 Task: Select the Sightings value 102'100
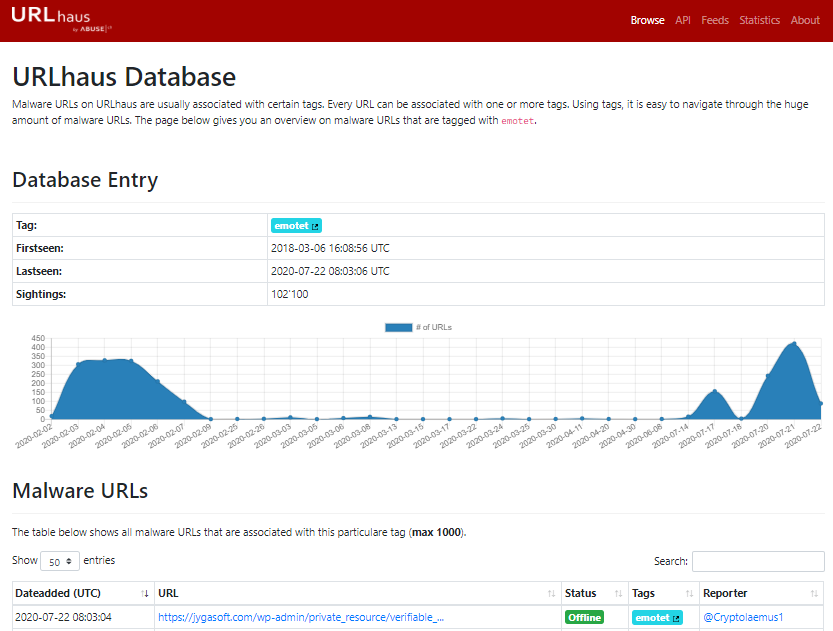pyautogui.click(x=290, y=294)
